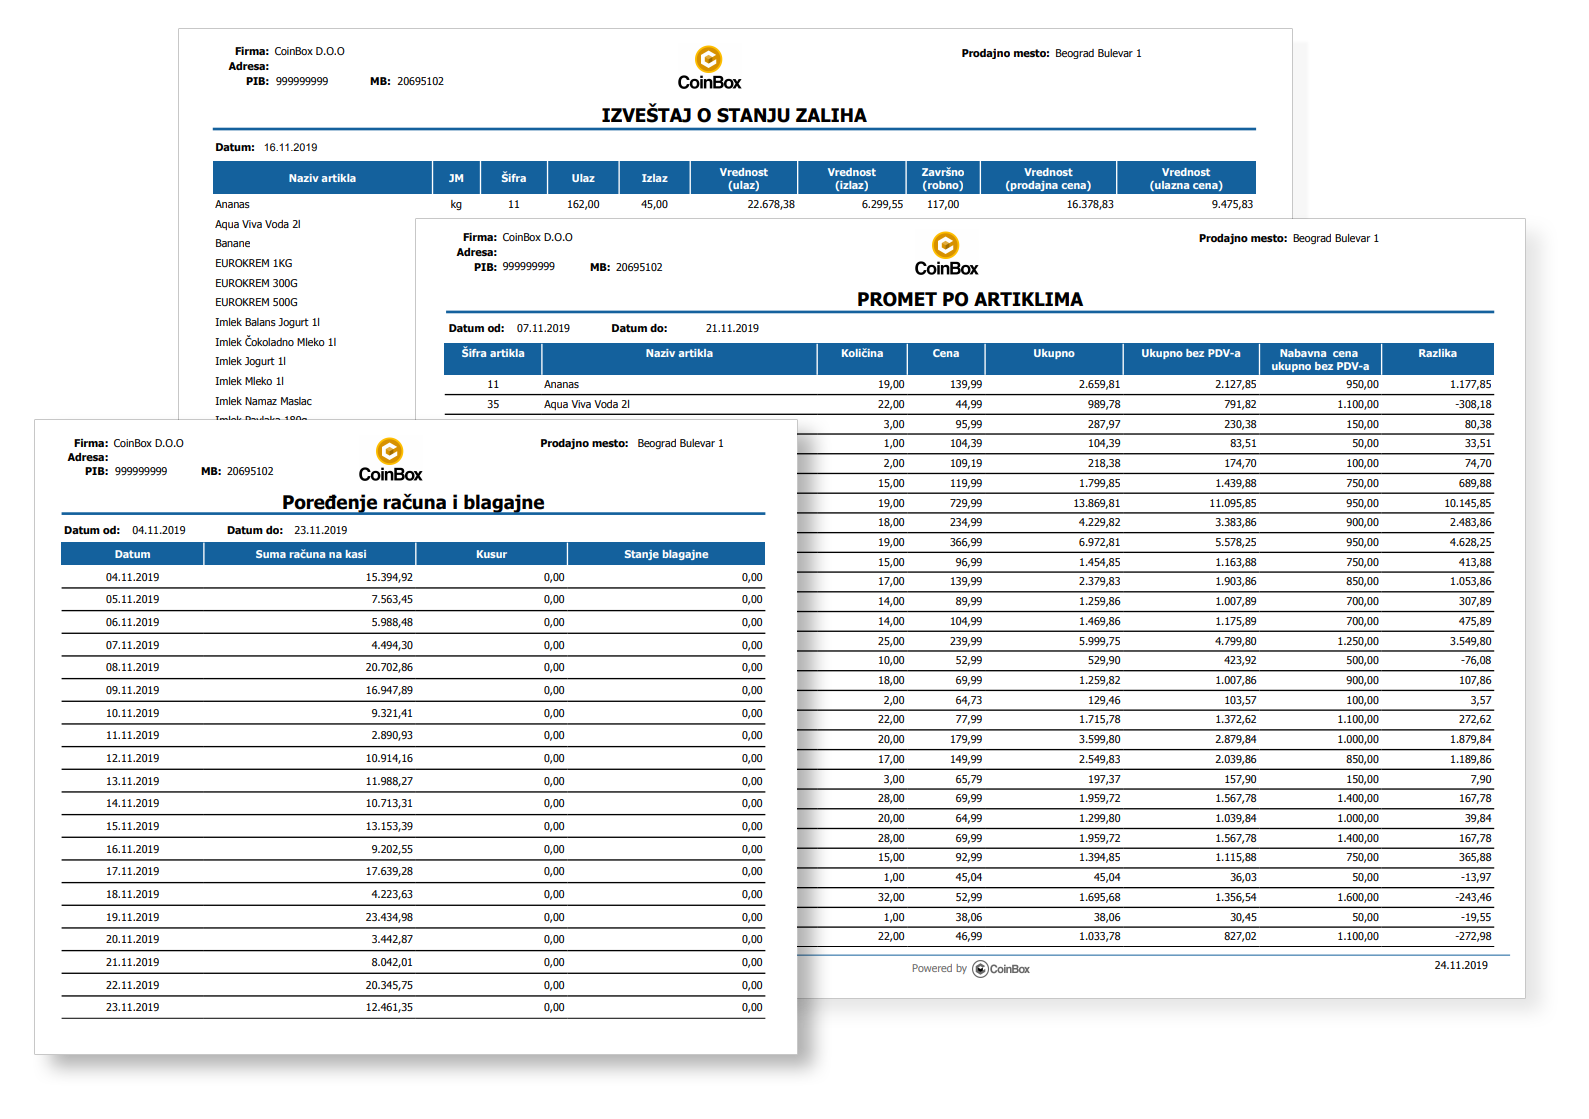The image size is (1589, 1119).
Task: Click the Šifra header in the stock report
Action: (x=514, y=178)
